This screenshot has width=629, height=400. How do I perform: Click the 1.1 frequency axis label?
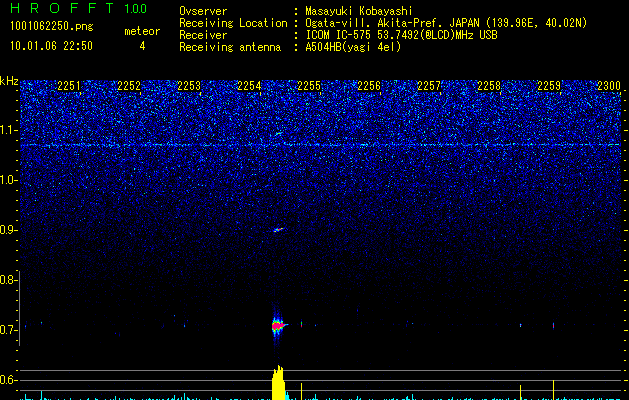point(8,130)
